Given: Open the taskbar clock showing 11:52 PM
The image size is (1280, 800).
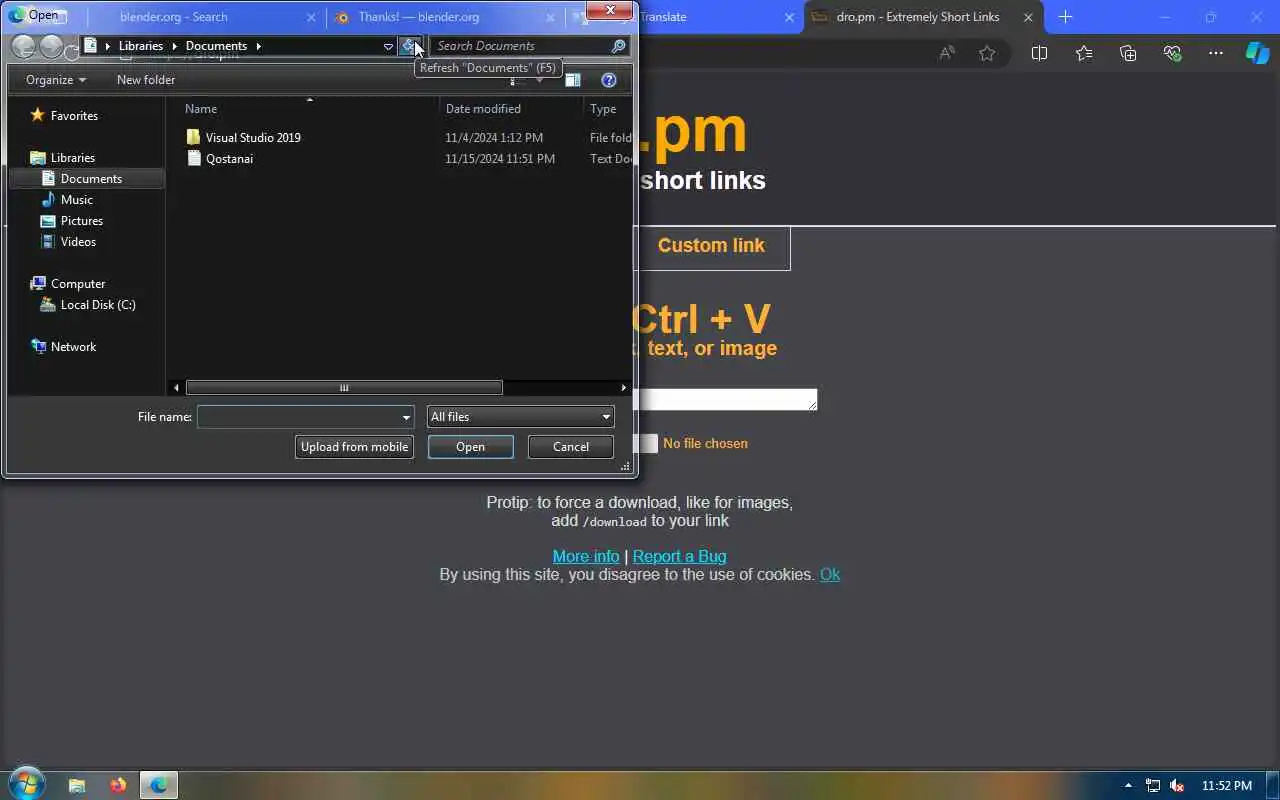Looking at the screenshot, I should [x=1226, y=785].
